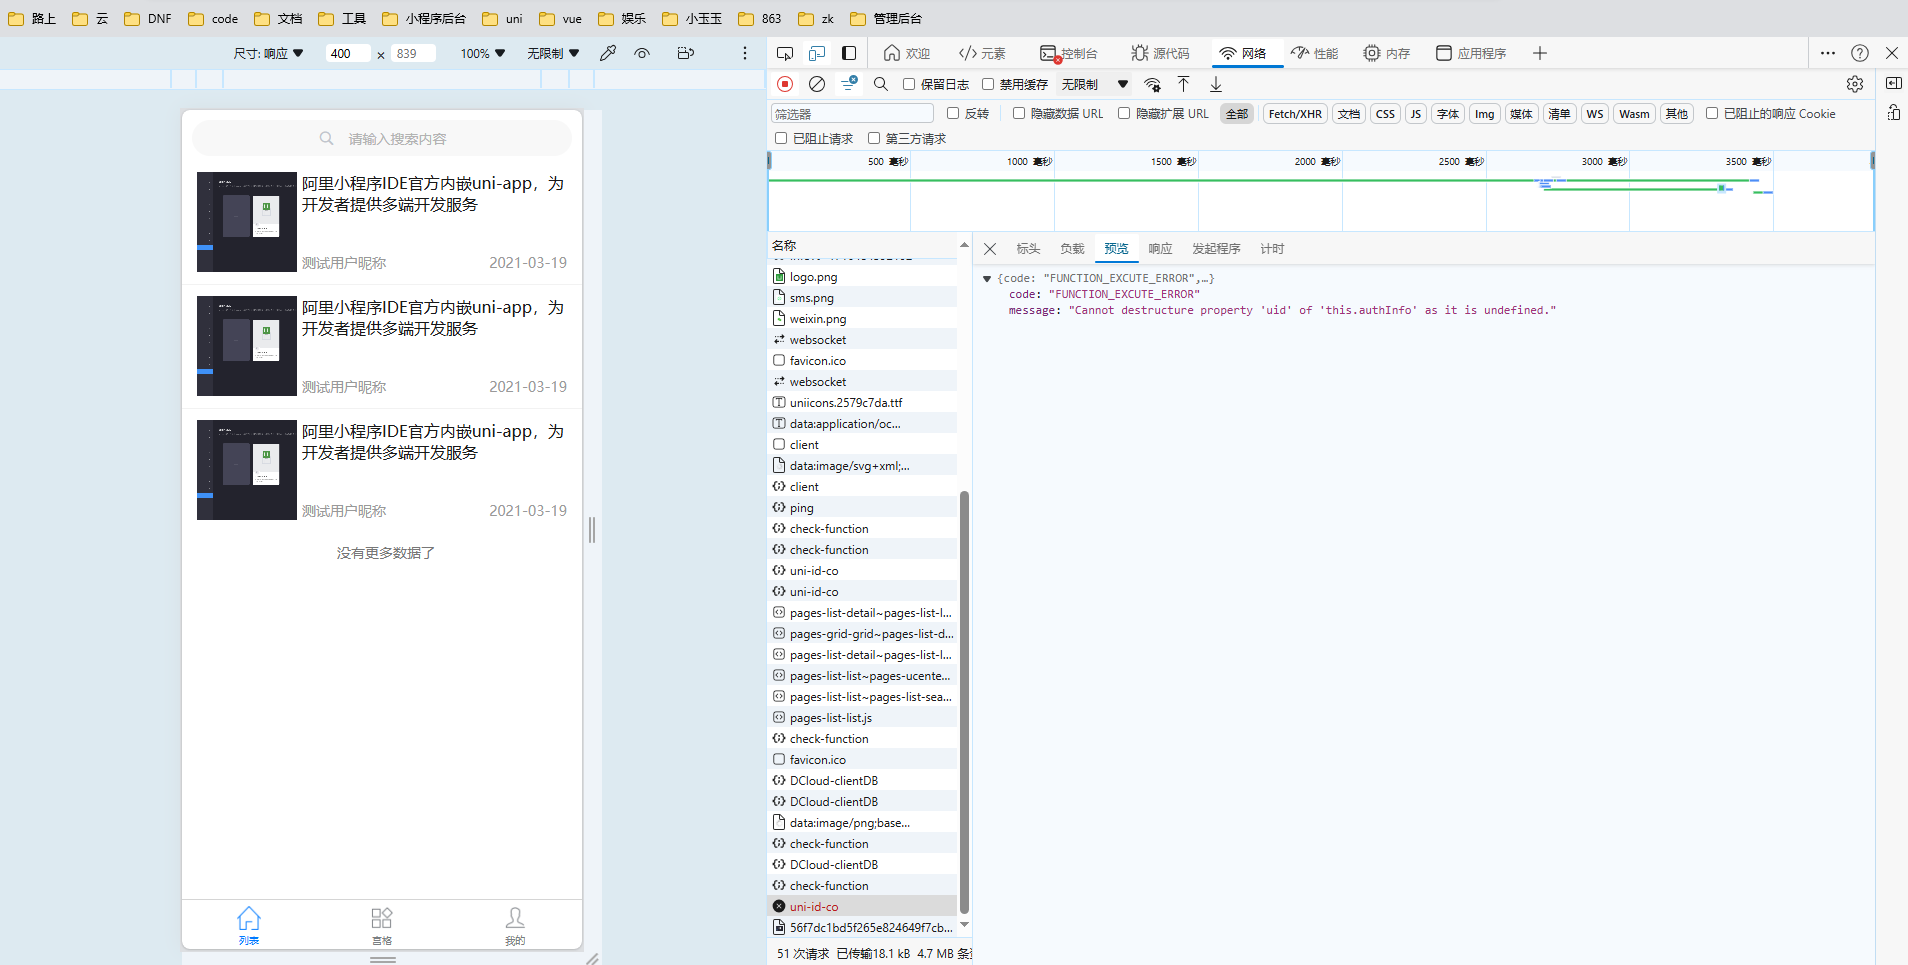This screenshot has width=1908, height=965.
Task: Open the network settings gear
Action: 1855,84
